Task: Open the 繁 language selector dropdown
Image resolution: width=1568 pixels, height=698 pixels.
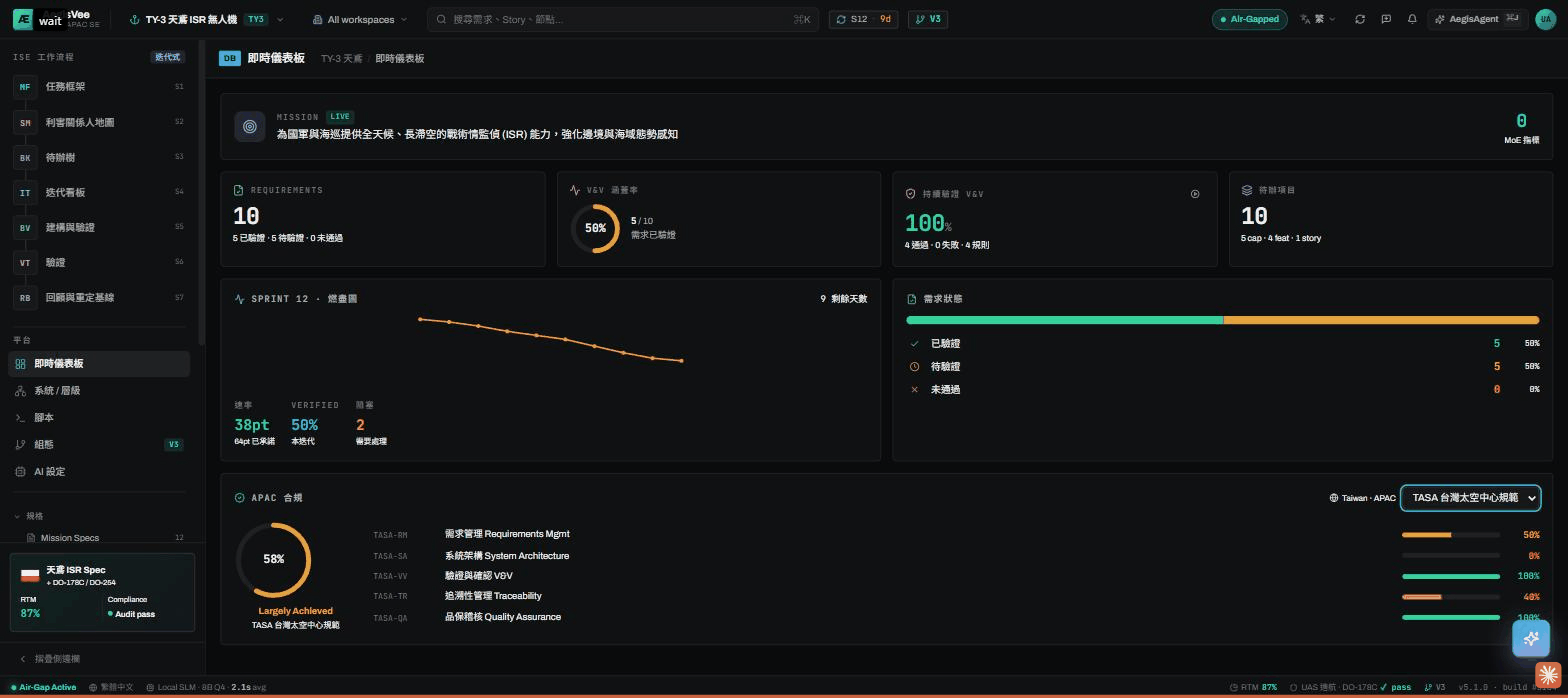Action: [x=1318, y=19]
